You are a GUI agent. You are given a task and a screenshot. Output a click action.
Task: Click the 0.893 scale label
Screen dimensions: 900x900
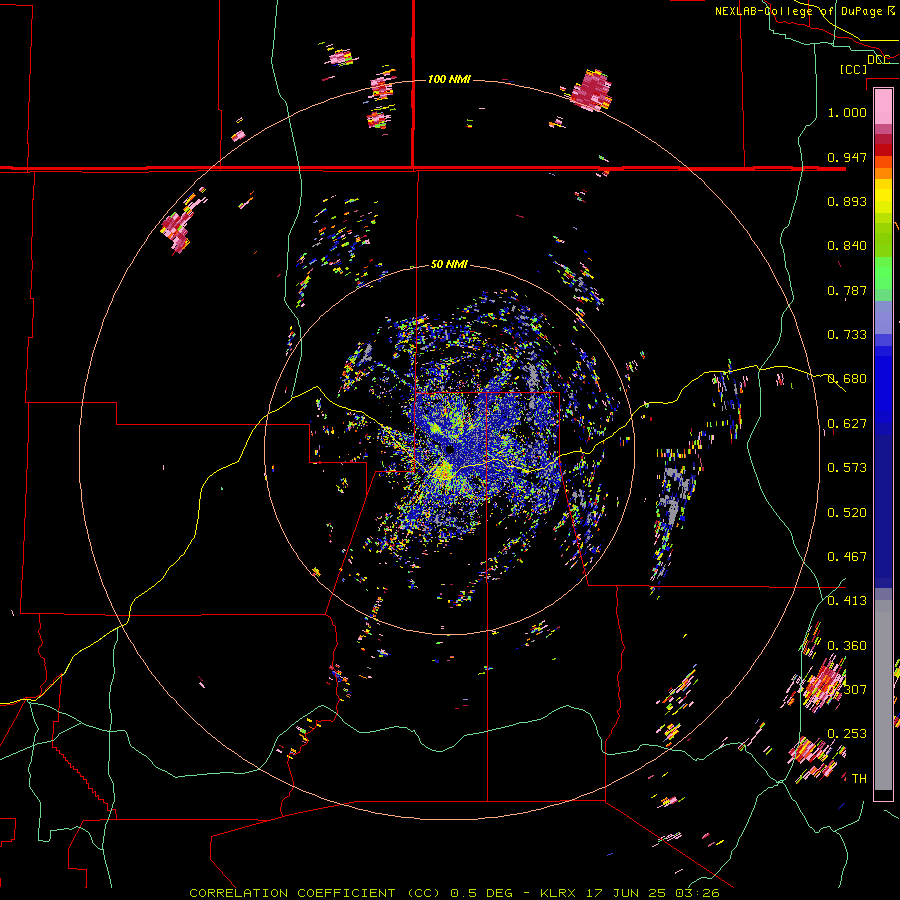pos(847,201)
